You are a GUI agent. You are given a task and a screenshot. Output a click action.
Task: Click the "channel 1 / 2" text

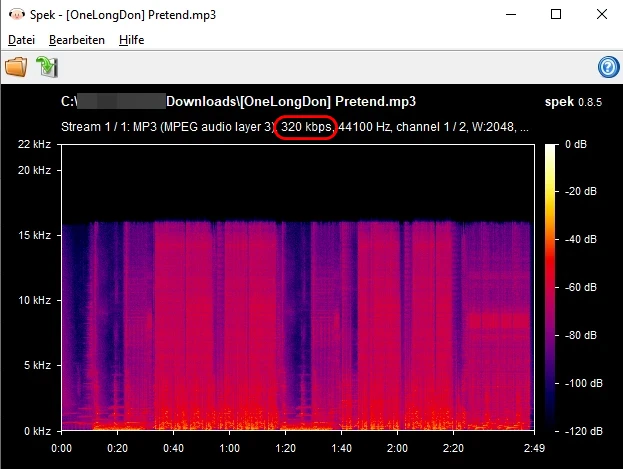coord(431,127)
